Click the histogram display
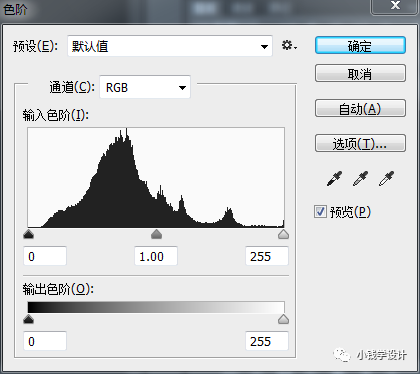This screenshot has height=374, width=420. pyautogui.click(x=156, y=177)
